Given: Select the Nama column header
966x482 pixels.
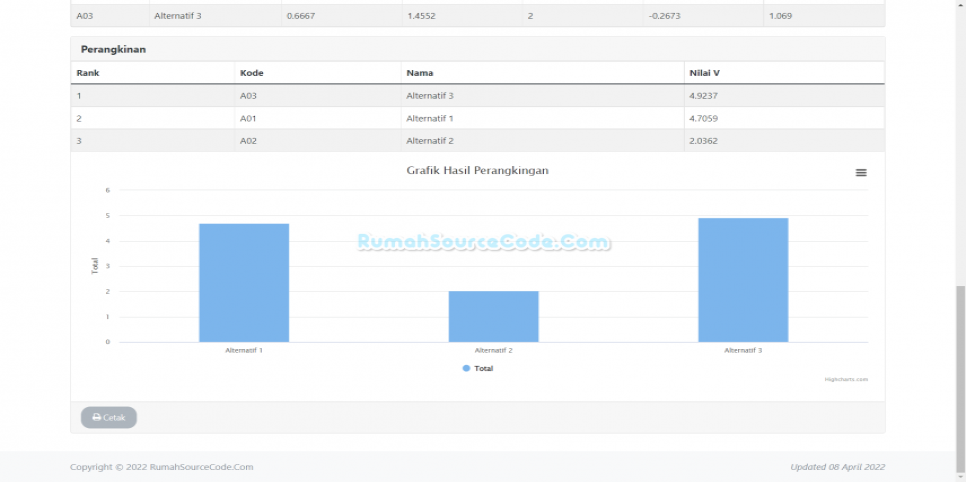Looking at the screenshot, I should (x=420, y=73).
